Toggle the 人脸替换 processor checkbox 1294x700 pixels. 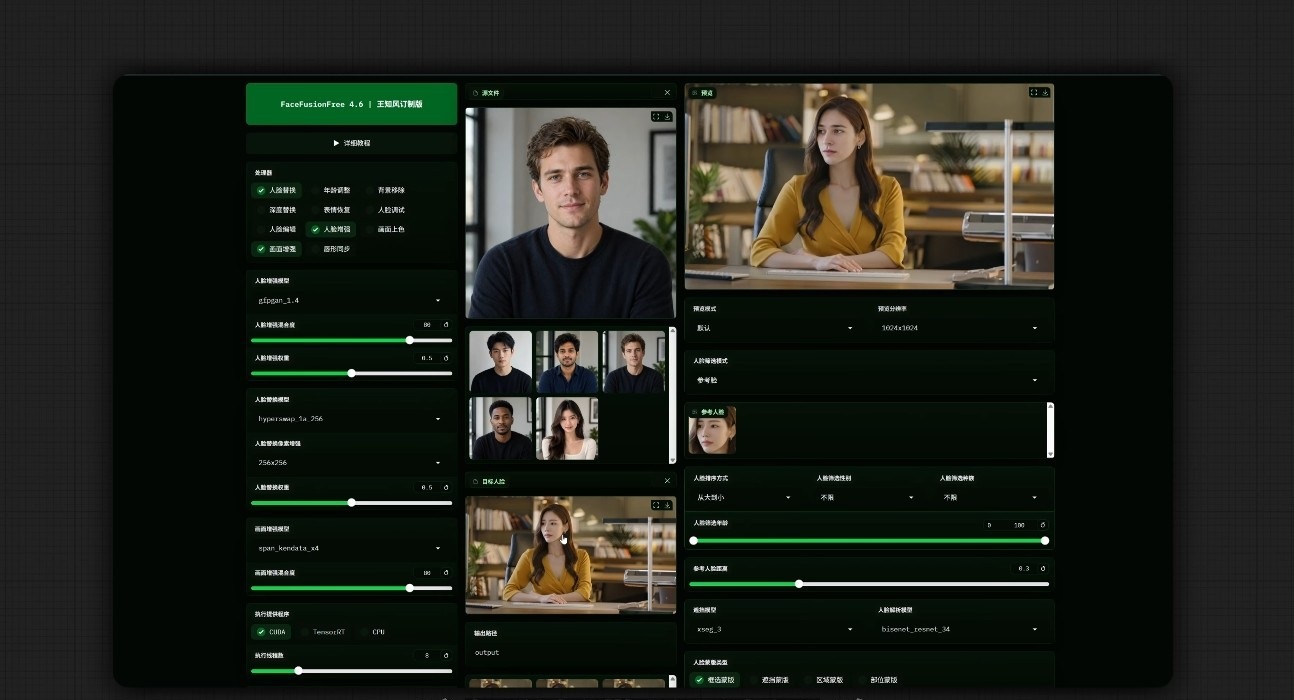pyautogui.click(x=261, y=190)
